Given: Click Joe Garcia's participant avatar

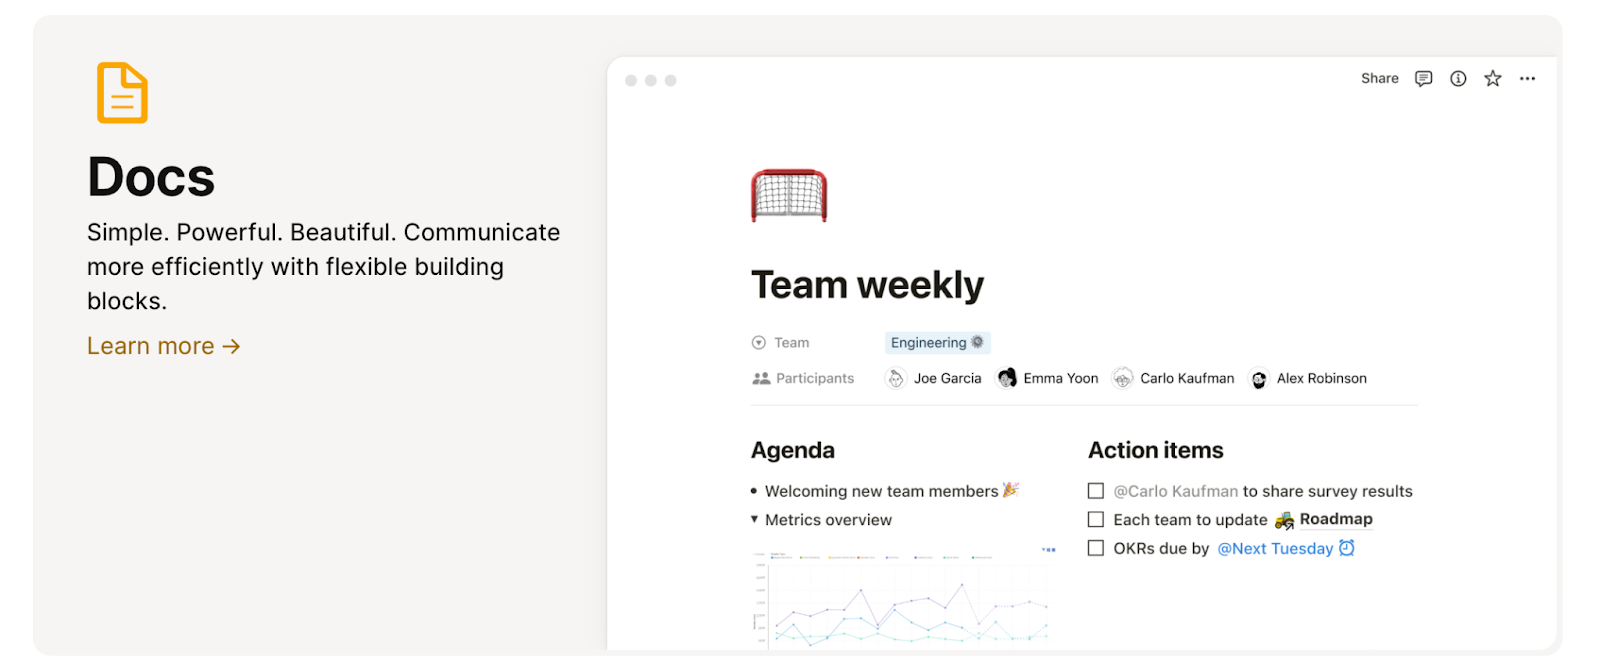Looking at the screenshot, I should (x=895, y=378).
